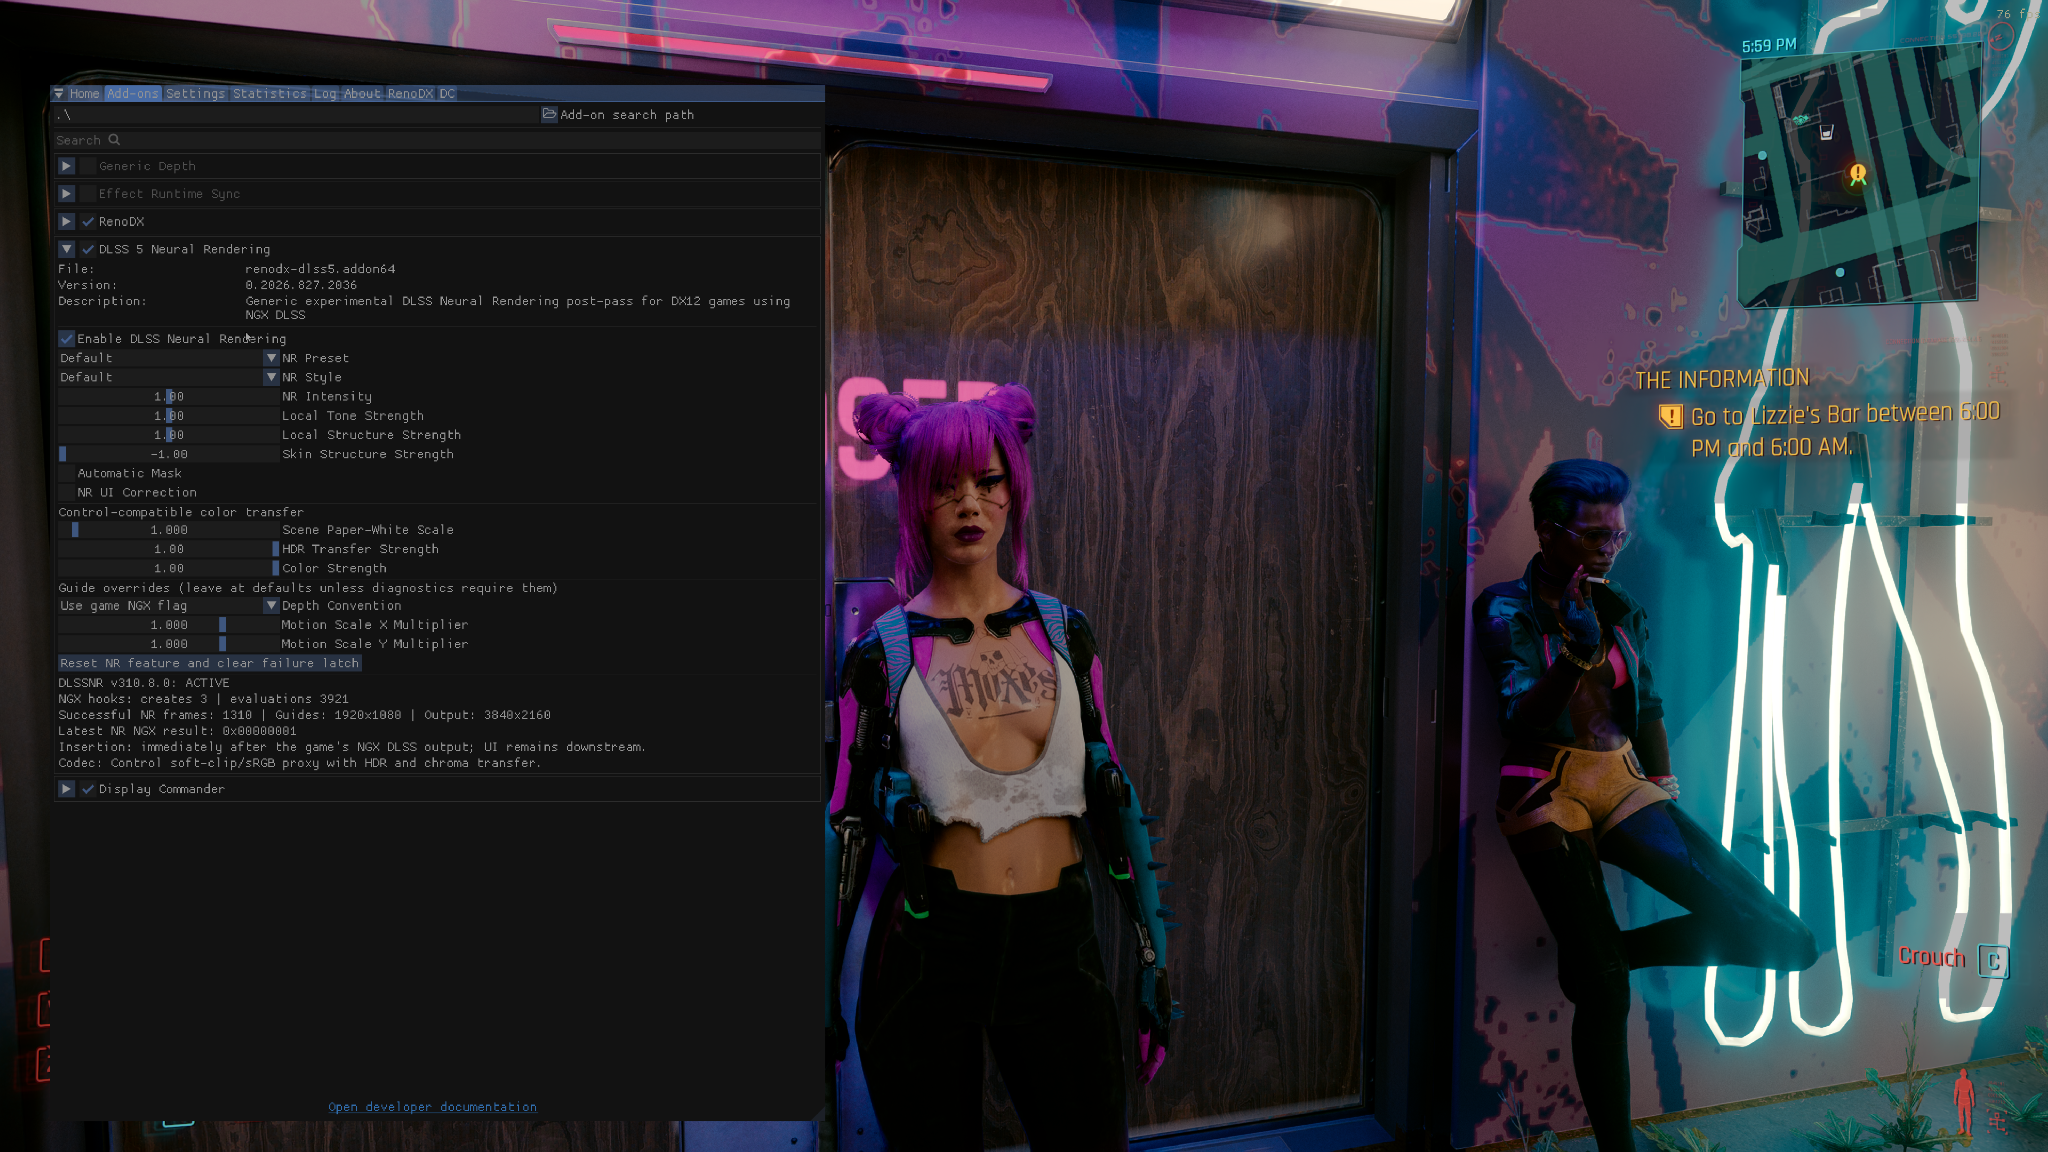2048x1152 pixels.
Task: Open the NR Preset dropdown
Action: [168, 358]
